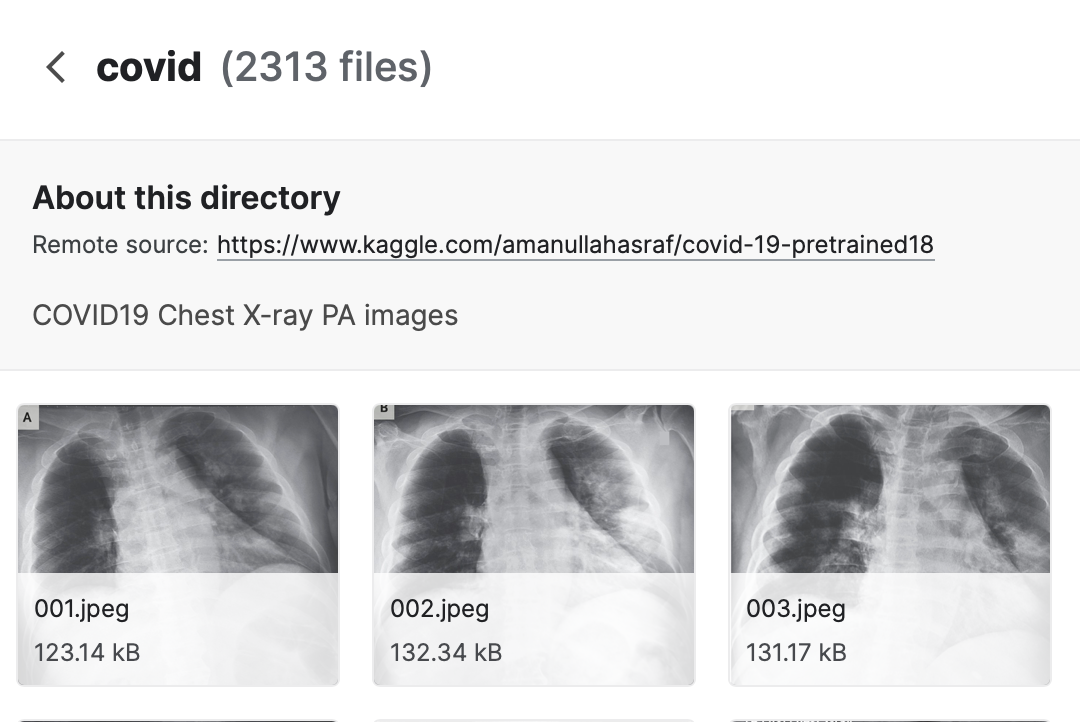Open the 003.jpeg X-ray thumbnail image

pyautogui.click(x=890, y=489)
